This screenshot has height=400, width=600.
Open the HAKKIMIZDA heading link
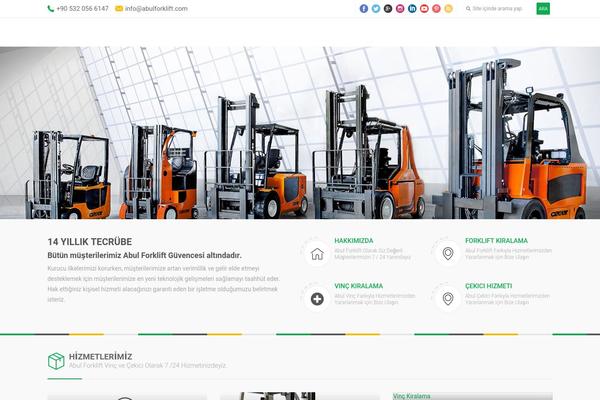354,241
